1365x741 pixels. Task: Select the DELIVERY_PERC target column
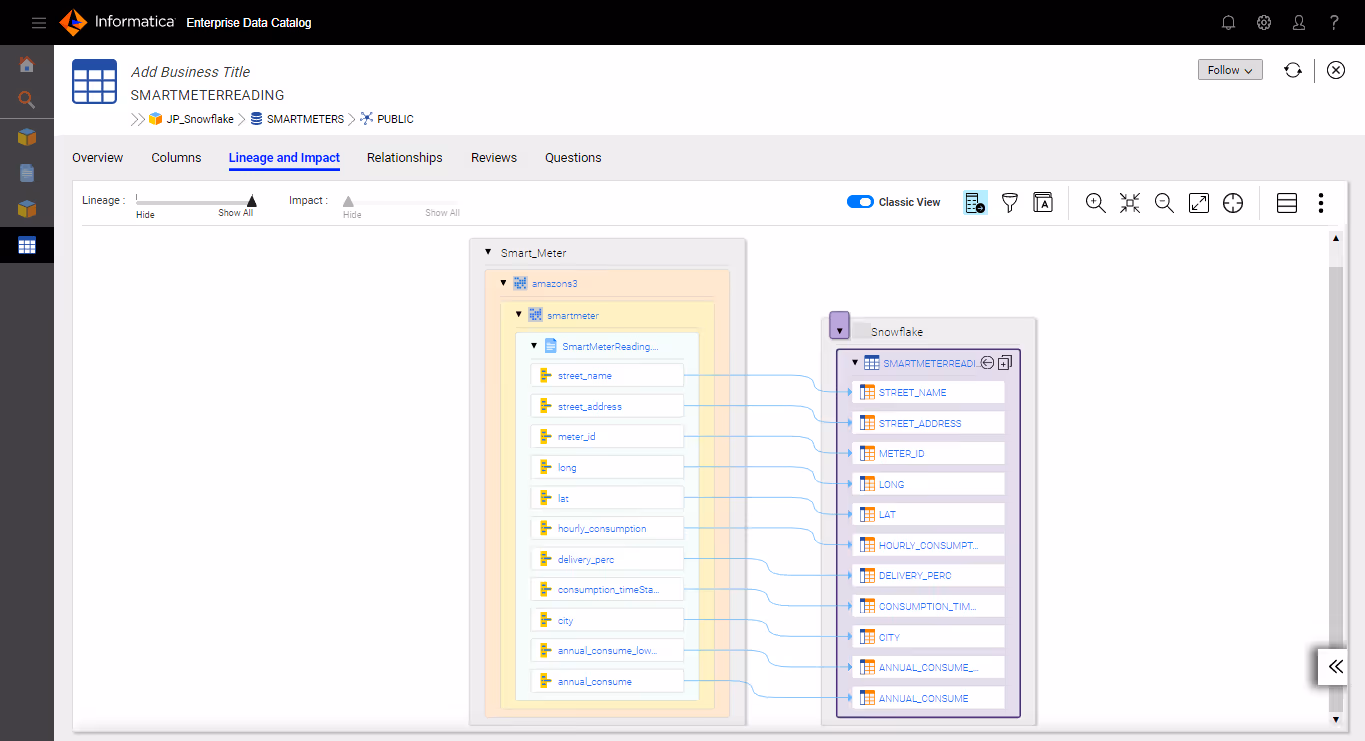[928, 575]
